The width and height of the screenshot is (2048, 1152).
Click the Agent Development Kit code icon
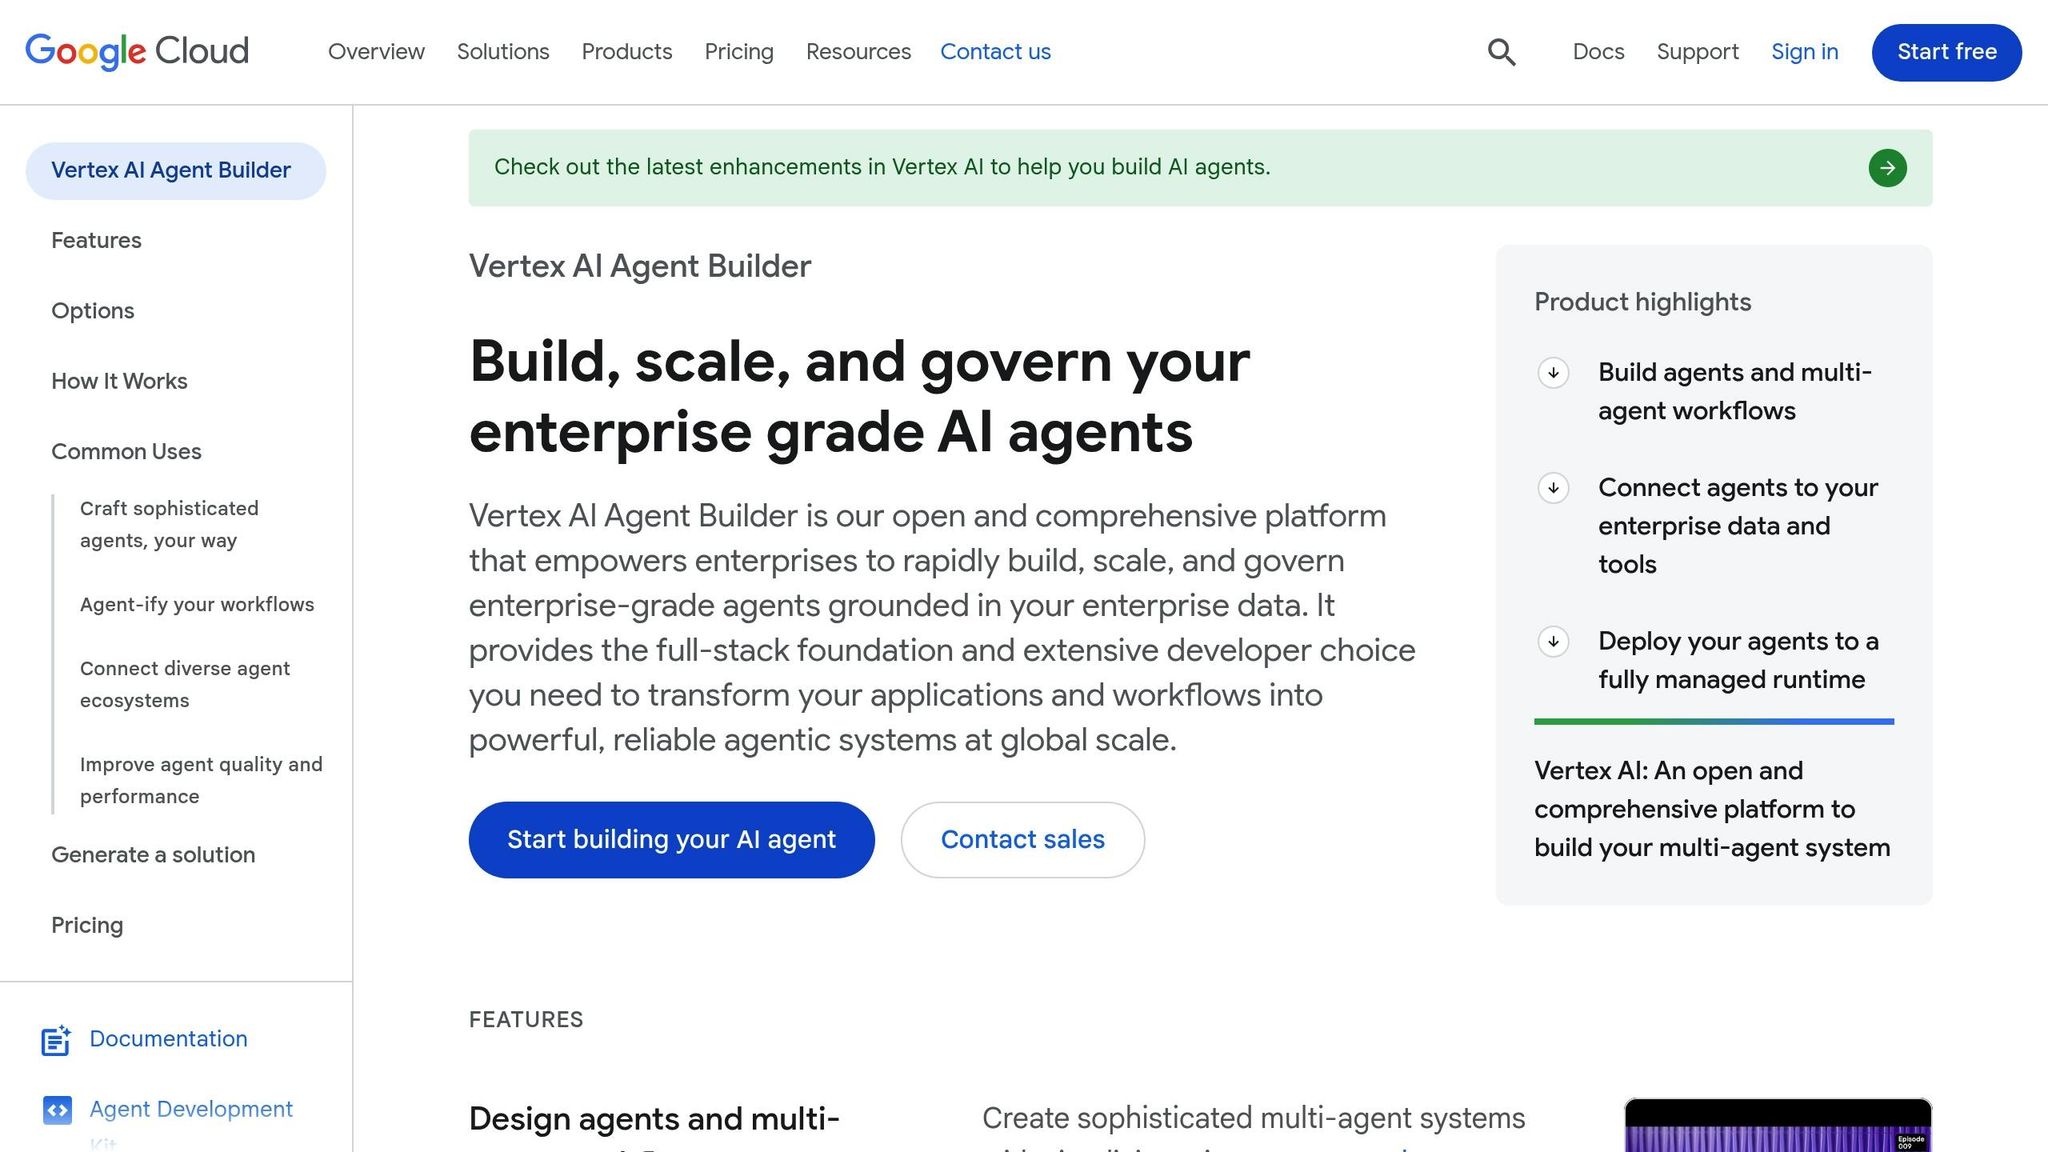pos(57,1110)
